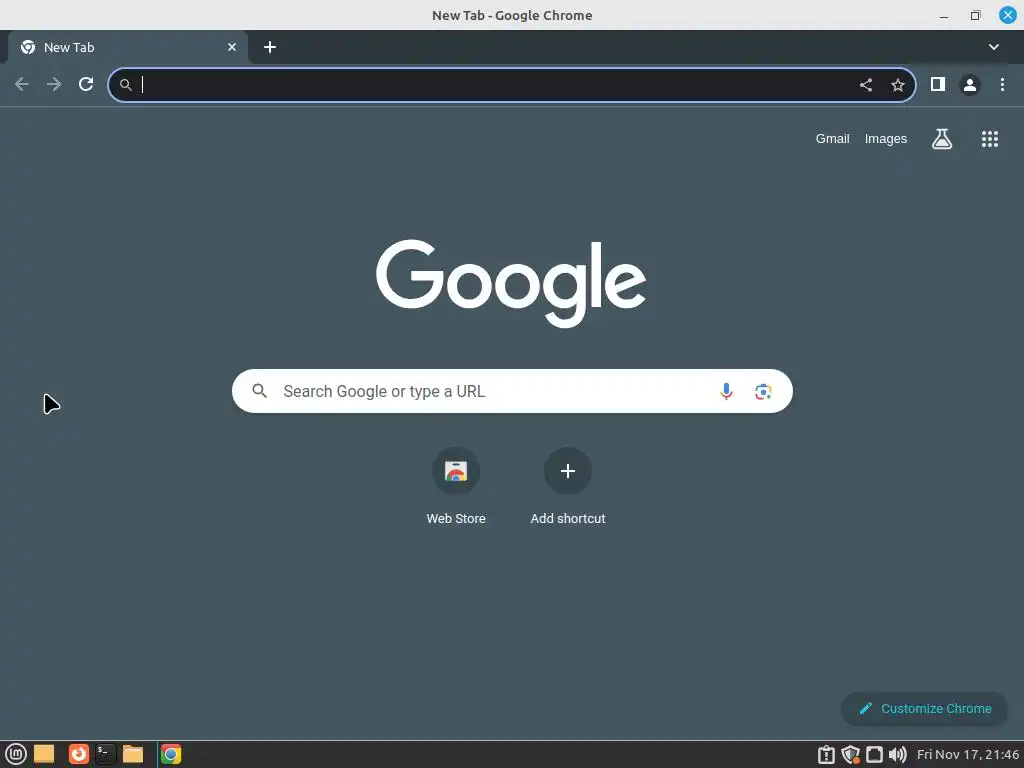The height and width of the screenshot is (768, 1024).
Task: Open the terminal from the taskbar
Action: coord(105,754)
